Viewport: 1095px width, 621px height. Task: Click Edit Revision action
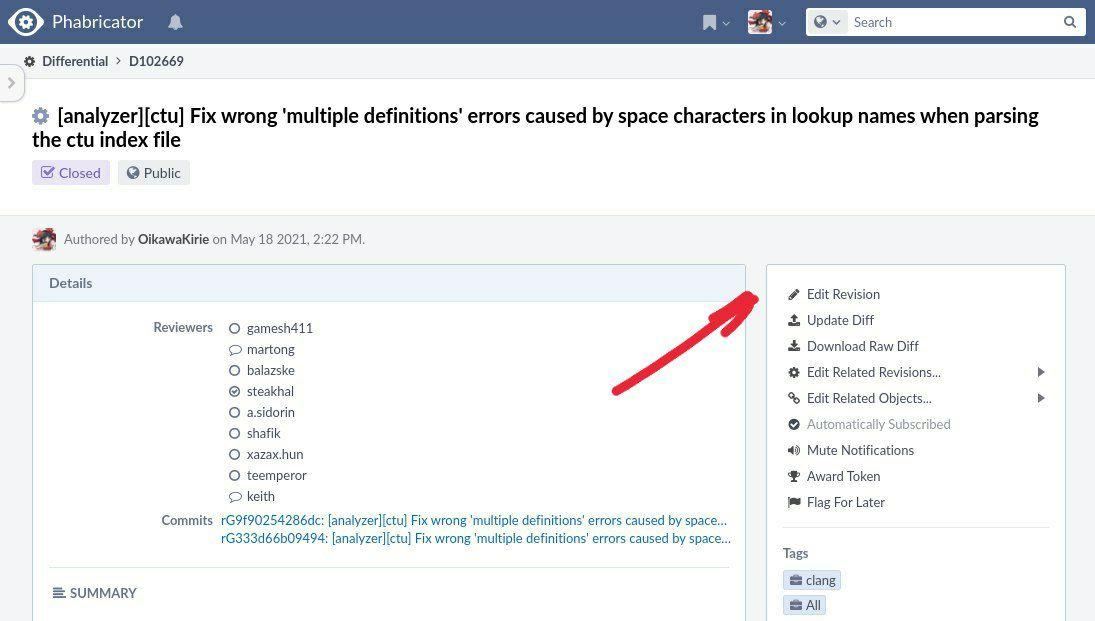tap(843, 294)
